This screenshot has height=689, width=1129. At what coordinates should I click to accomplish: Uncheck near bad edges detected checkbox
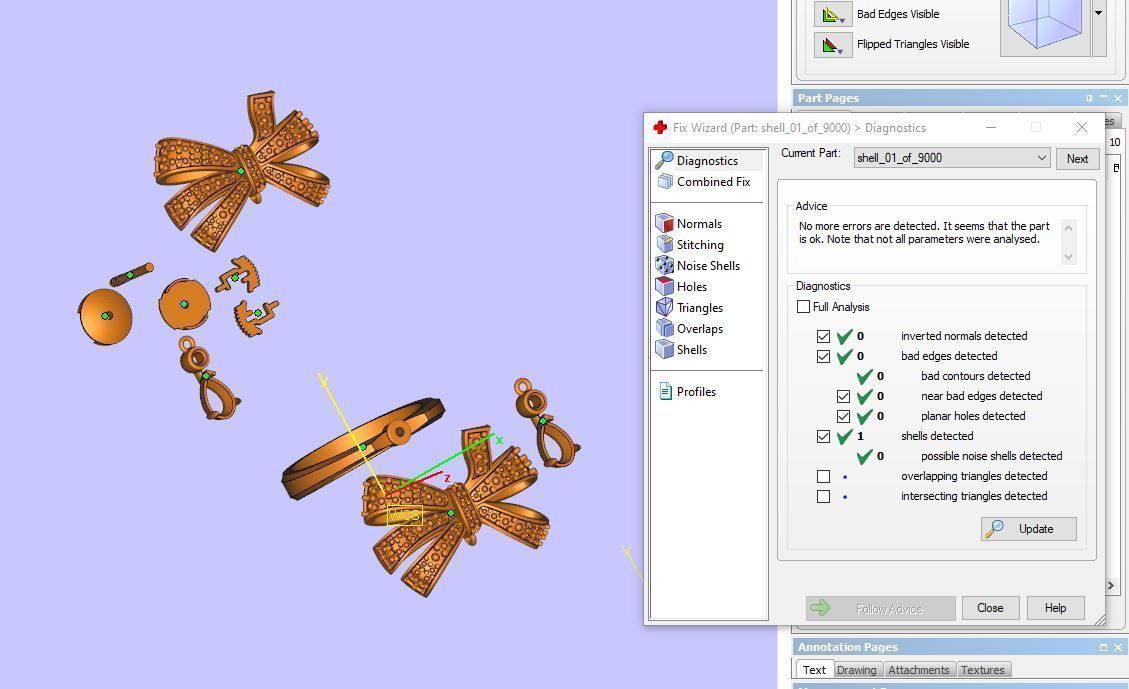844,397
